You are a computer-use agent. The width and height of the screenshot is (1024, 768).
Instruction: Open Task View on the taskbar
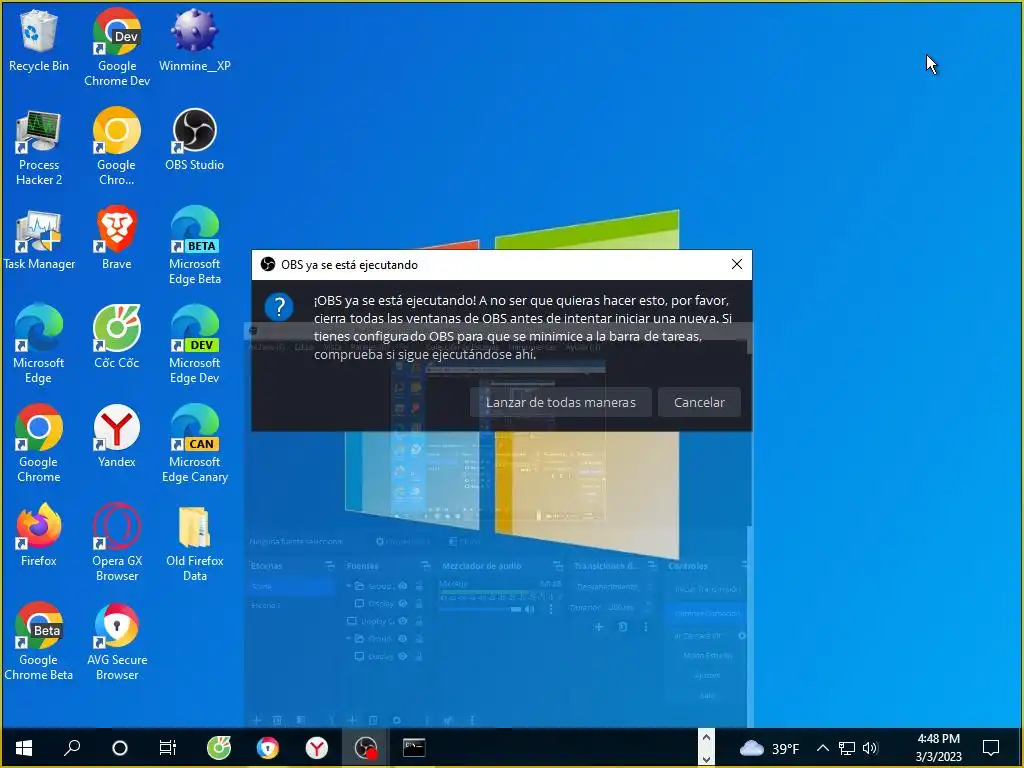click(168, 748)
